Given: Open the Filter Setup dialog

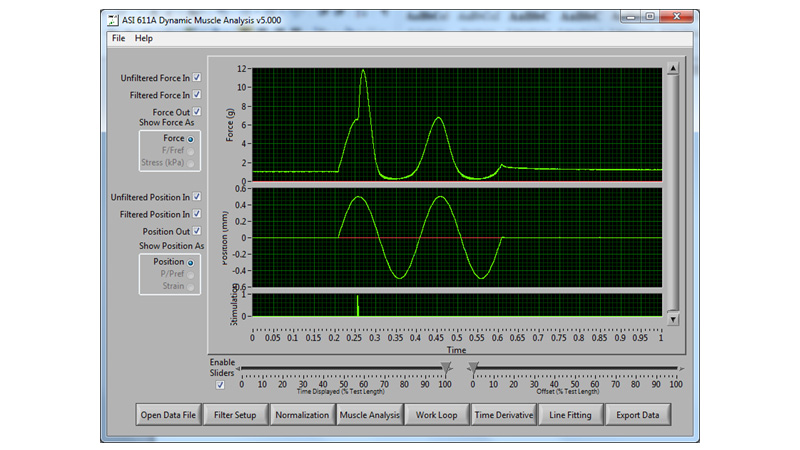Looking at the screenshot, I should pos(235,415).
